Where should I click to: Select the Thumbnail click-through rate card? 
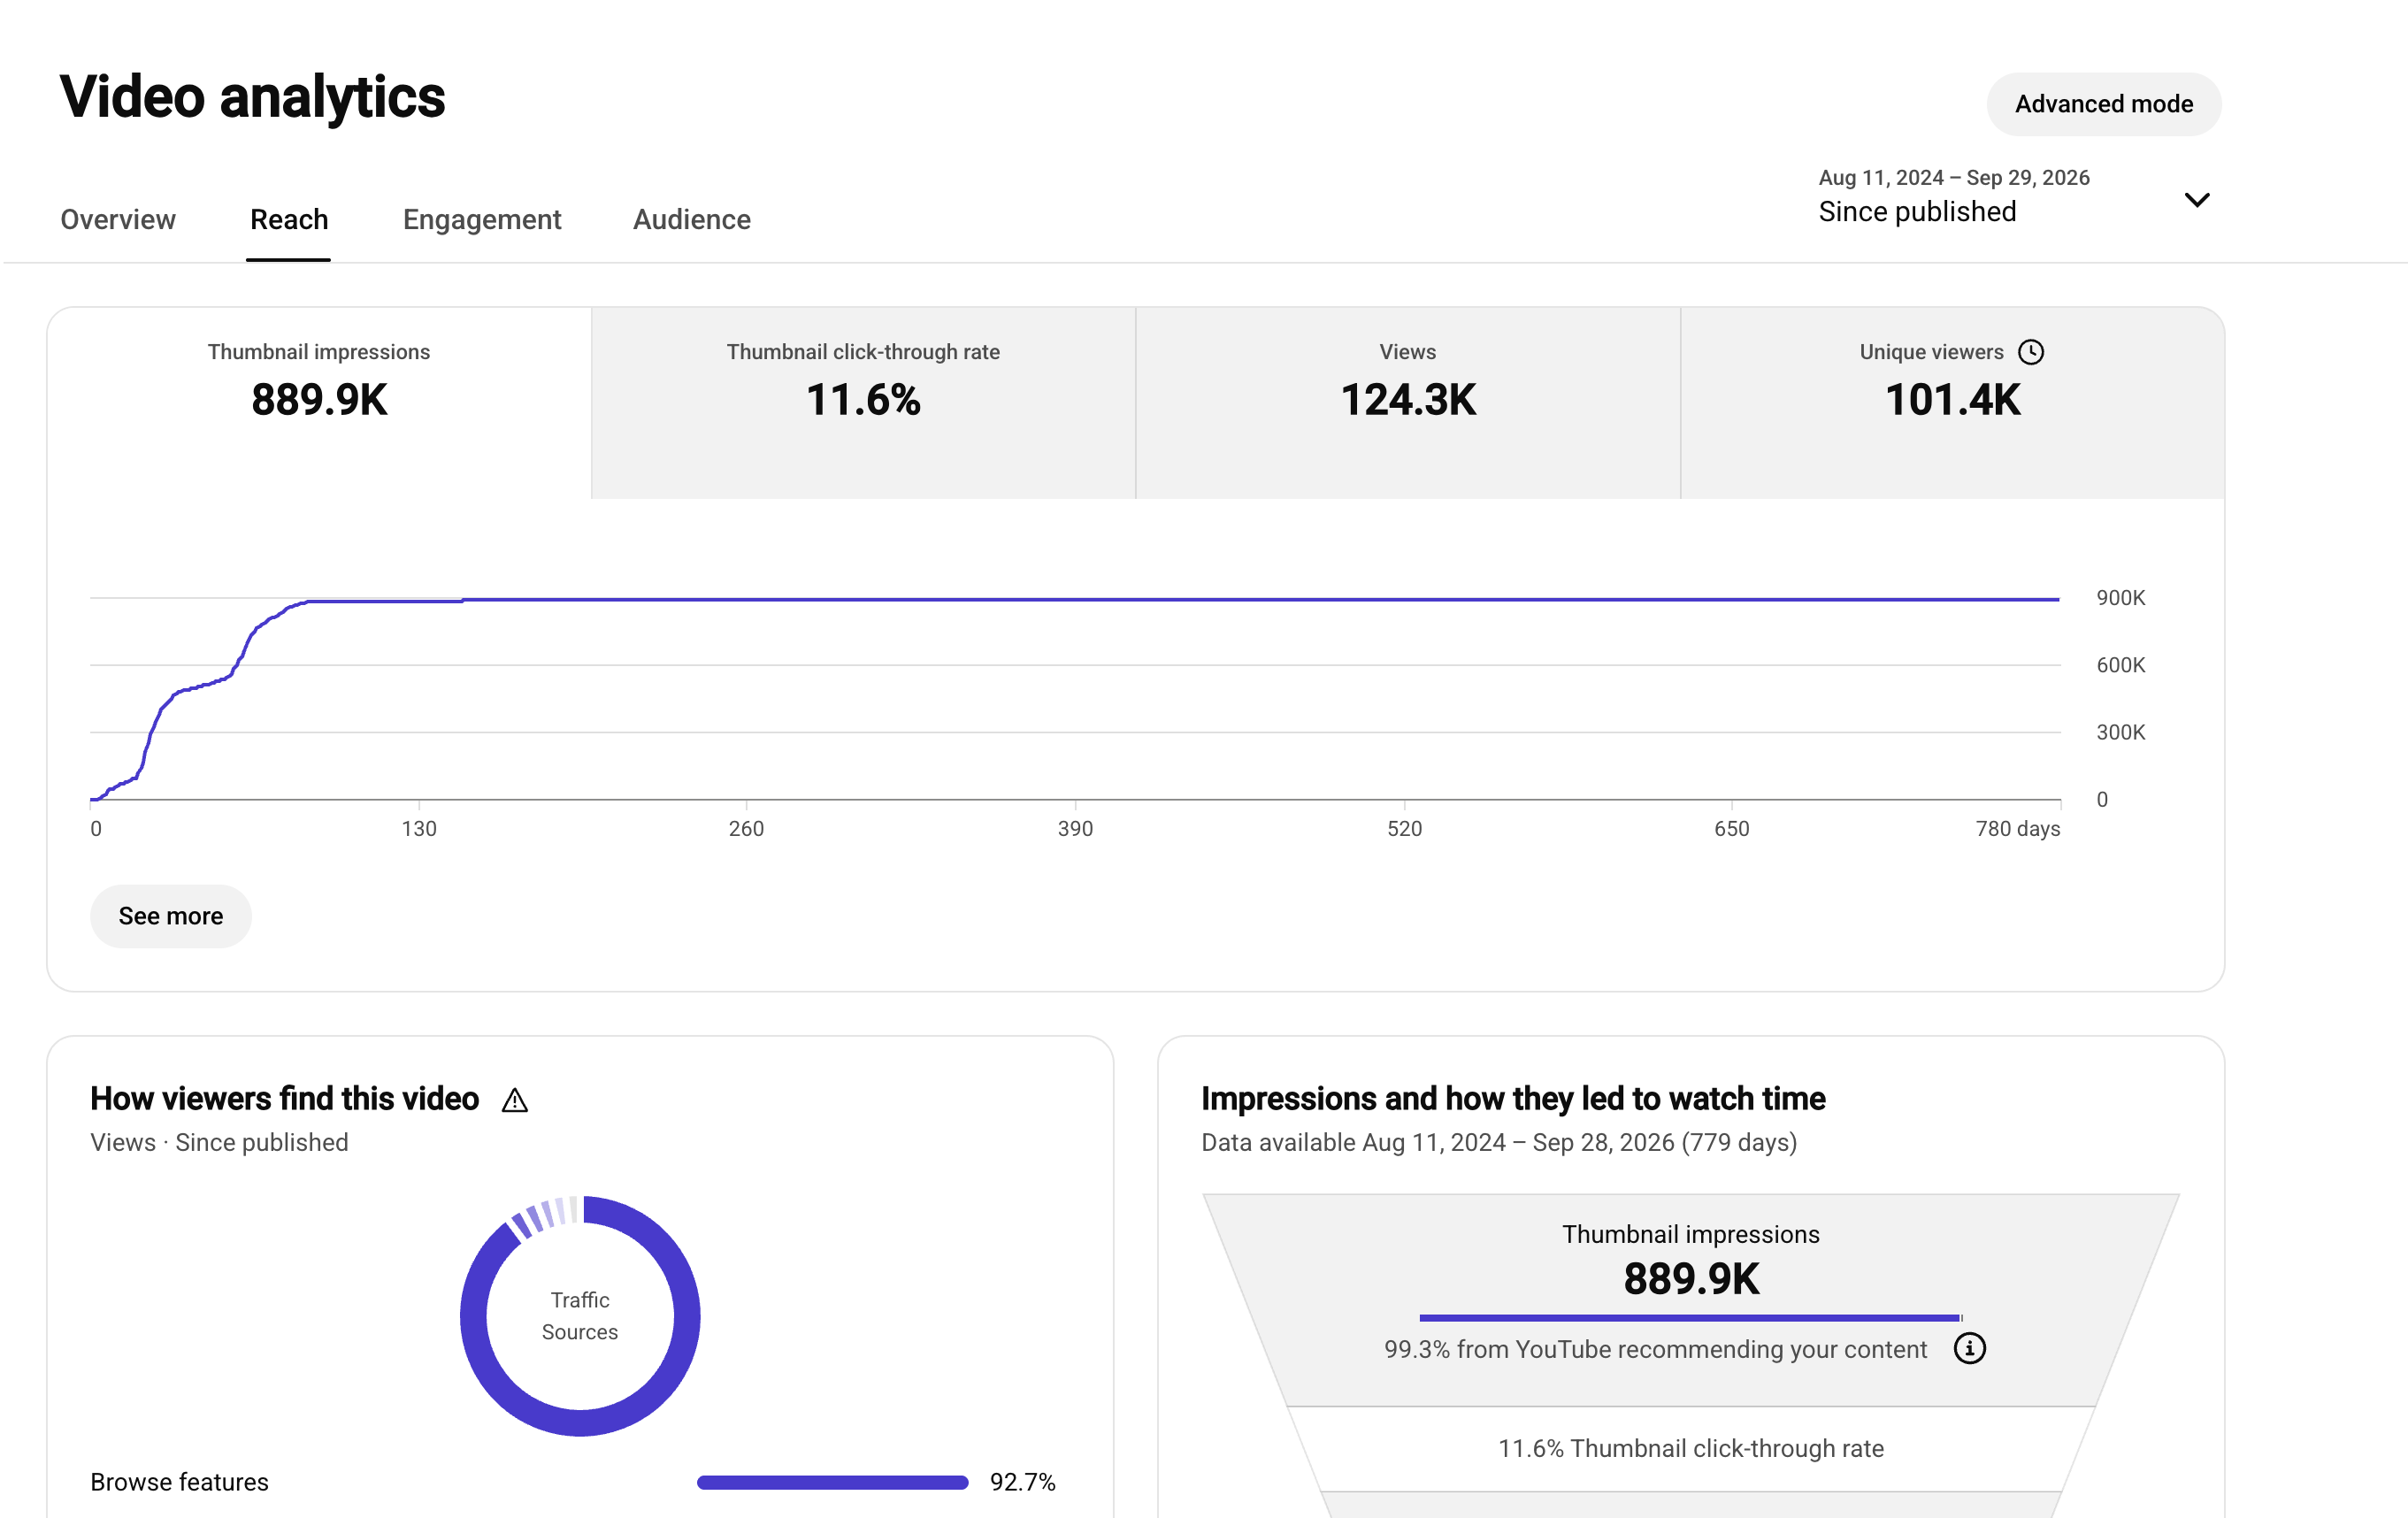click(863, 402)
